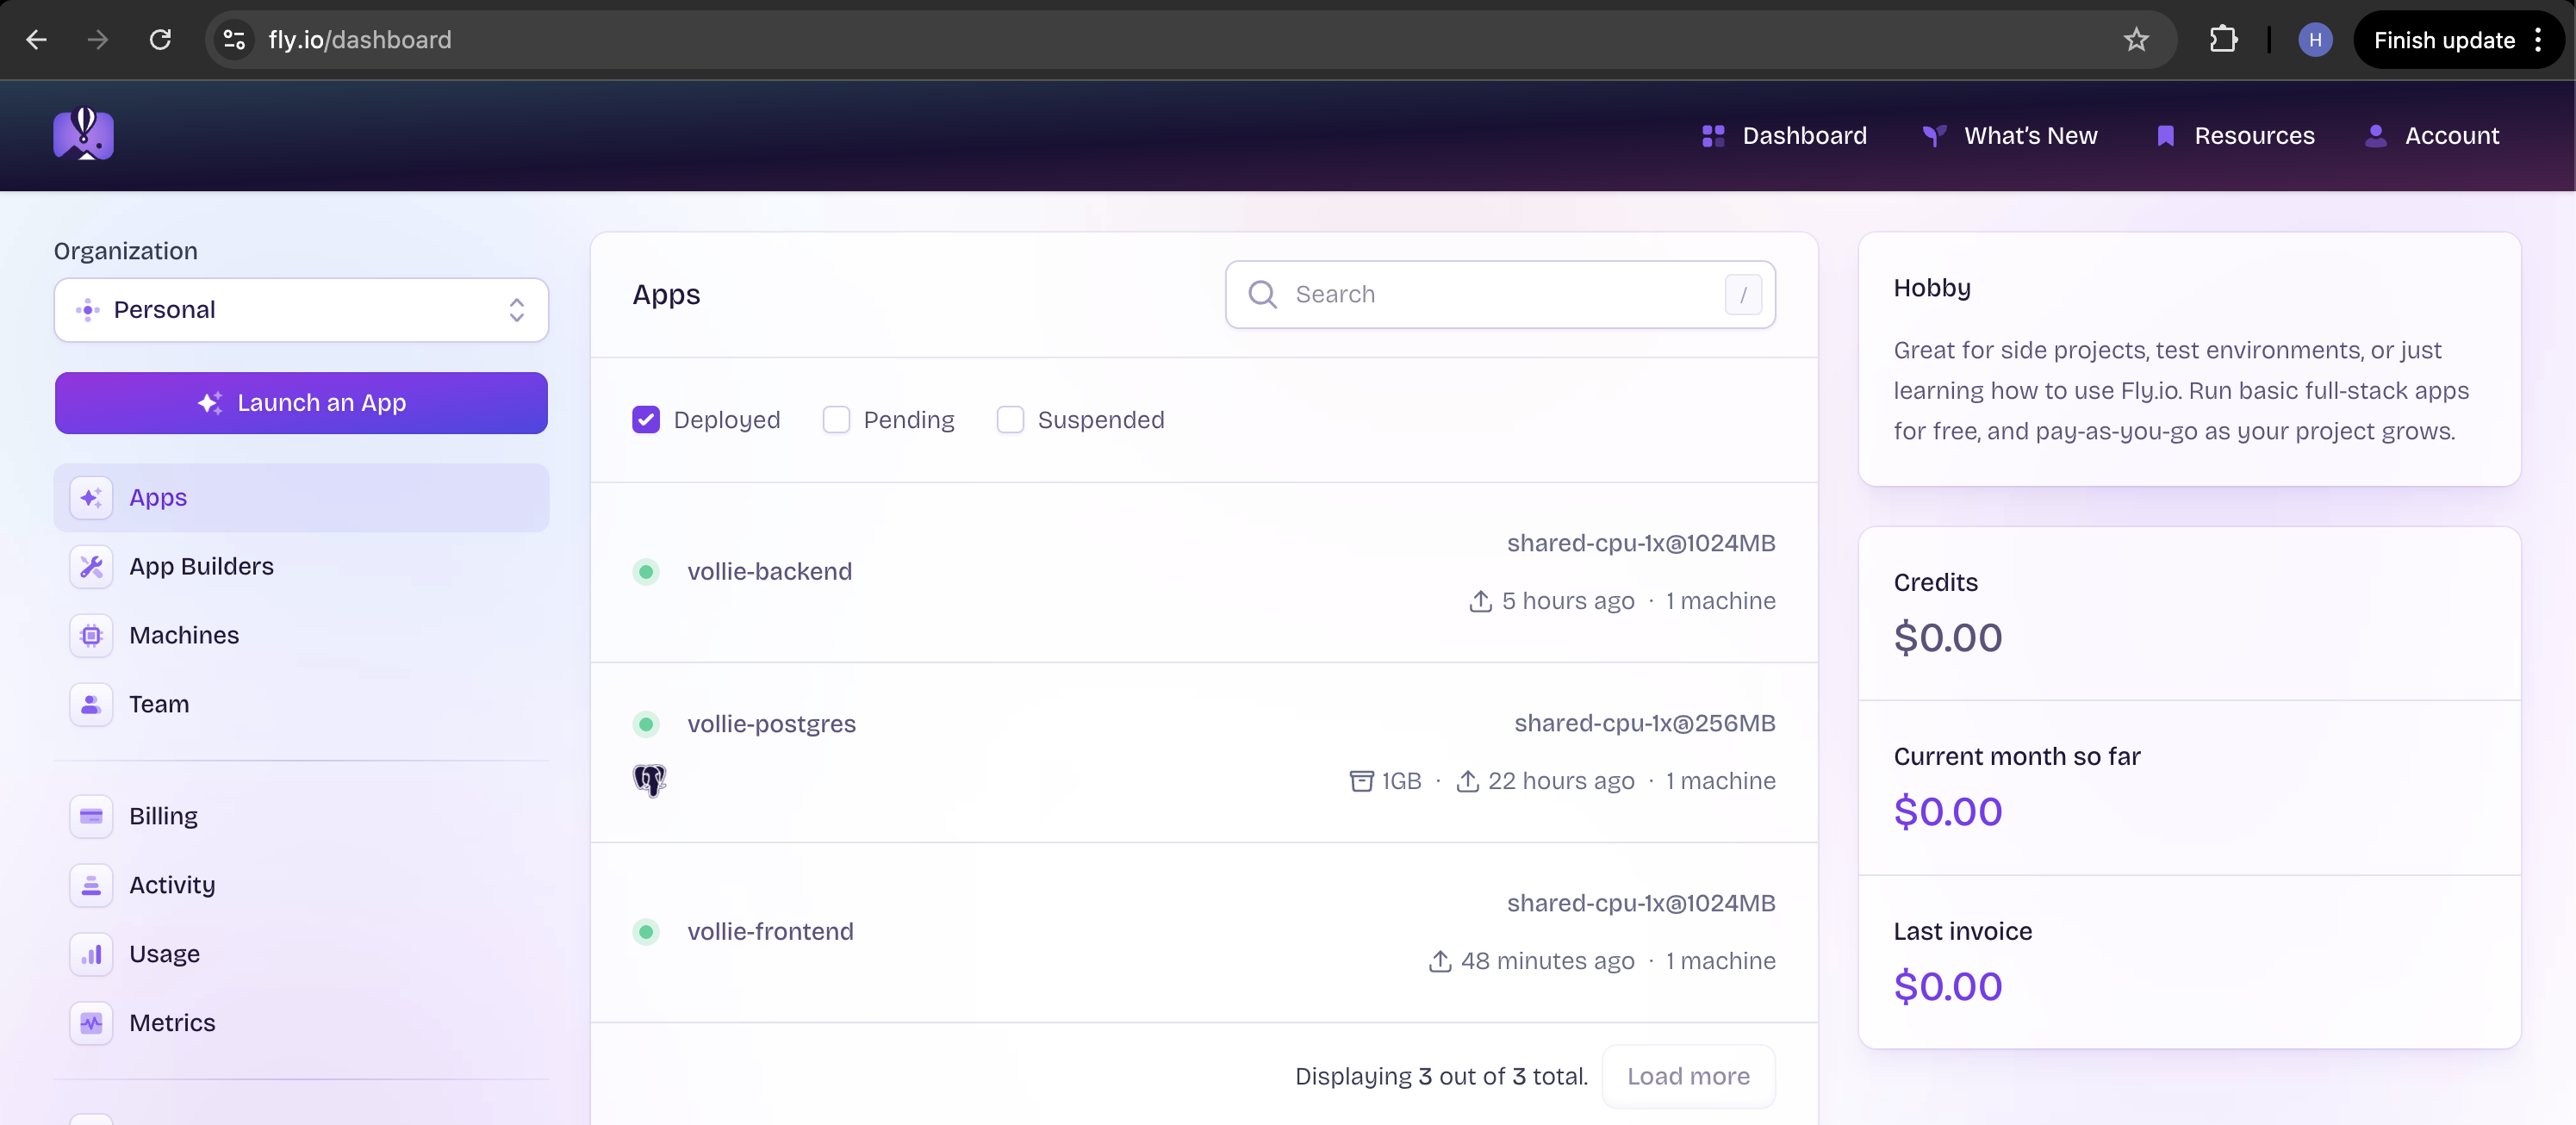Click the Fly.io balloon logo
The height and width of the screenshot is (1125, 2576).
tap(84, 134)
